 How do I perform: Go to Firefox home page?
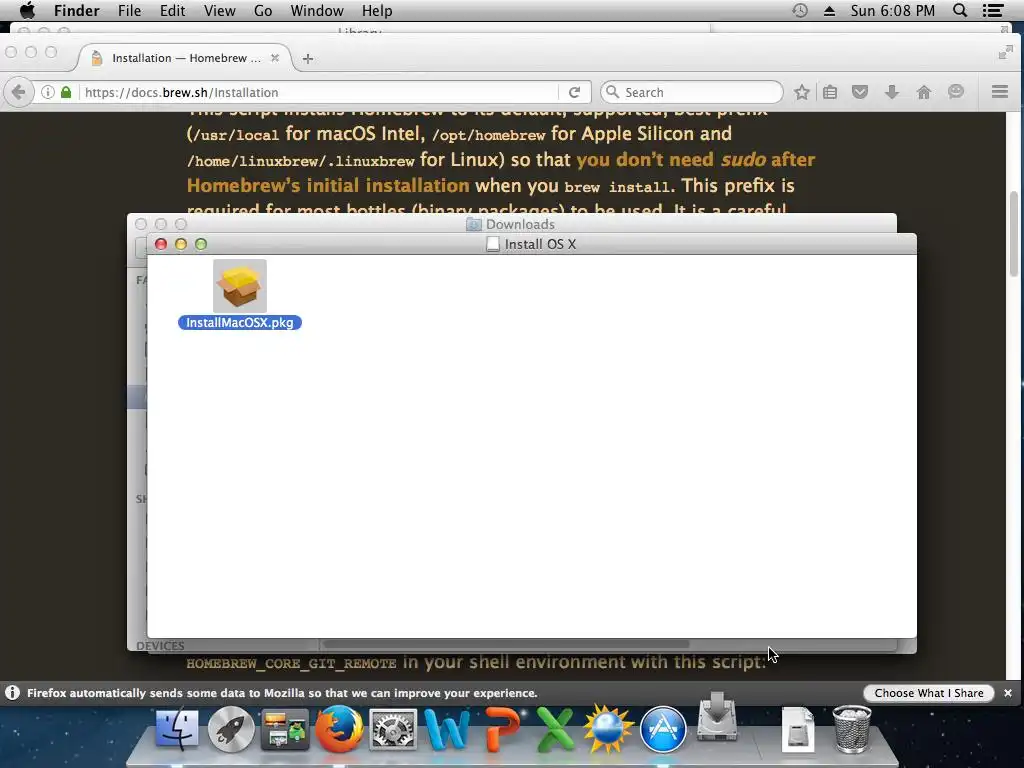click(923, 92)
